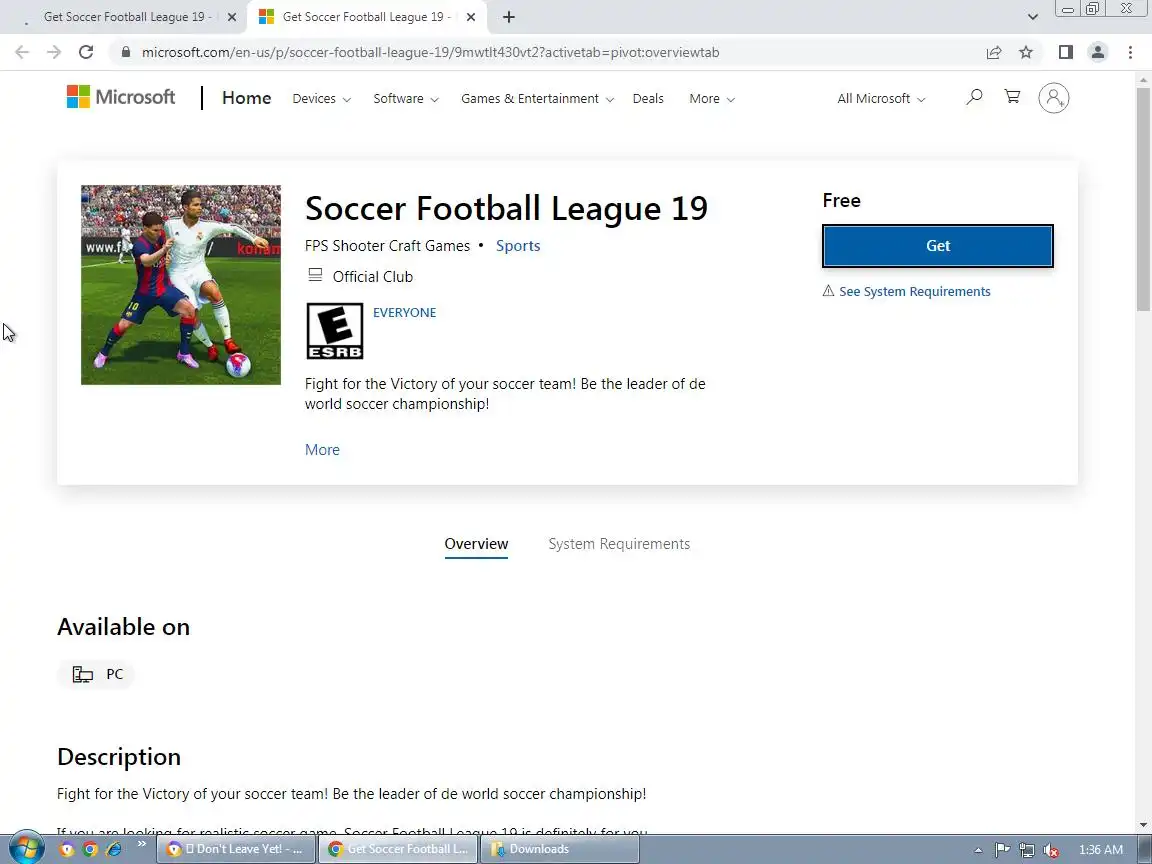The width and height of the screenshot is (1152, 864).
Task: Click the sign-in account icon
Action: point(1054,98)
